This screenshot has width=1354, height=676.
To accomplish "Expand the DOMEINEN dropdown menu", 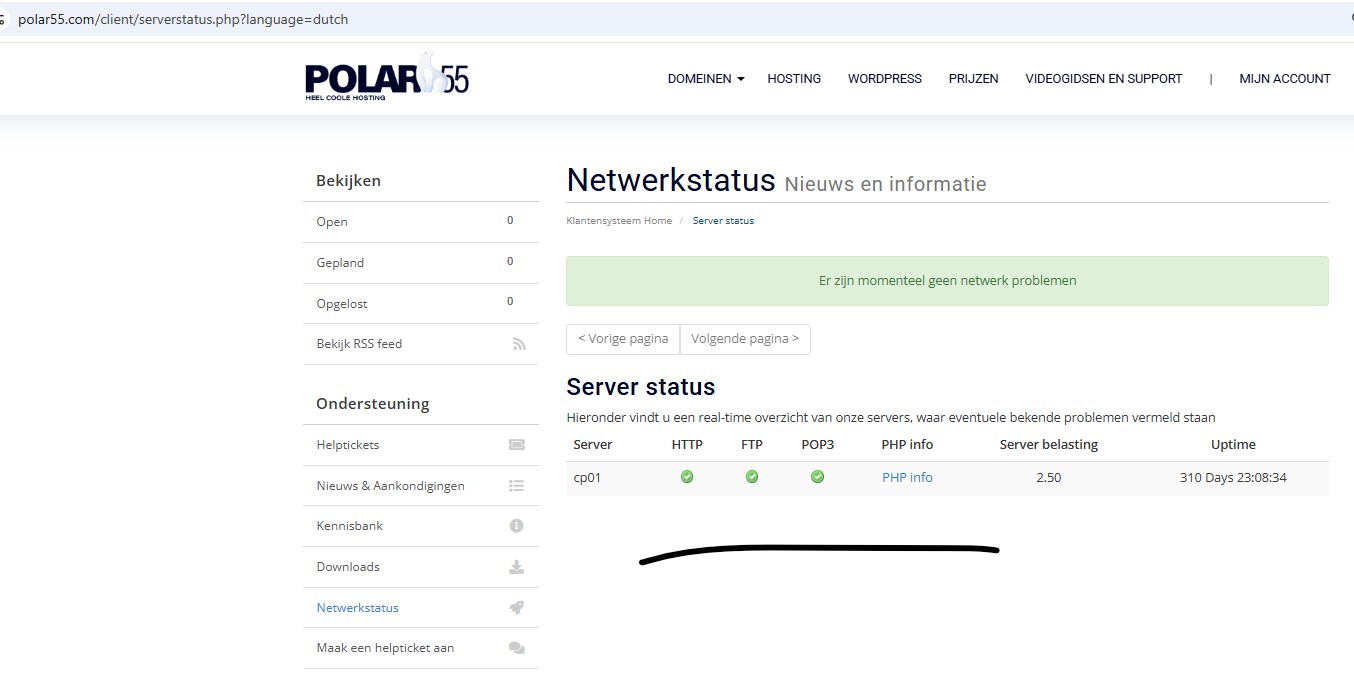I will click(705, 78).
